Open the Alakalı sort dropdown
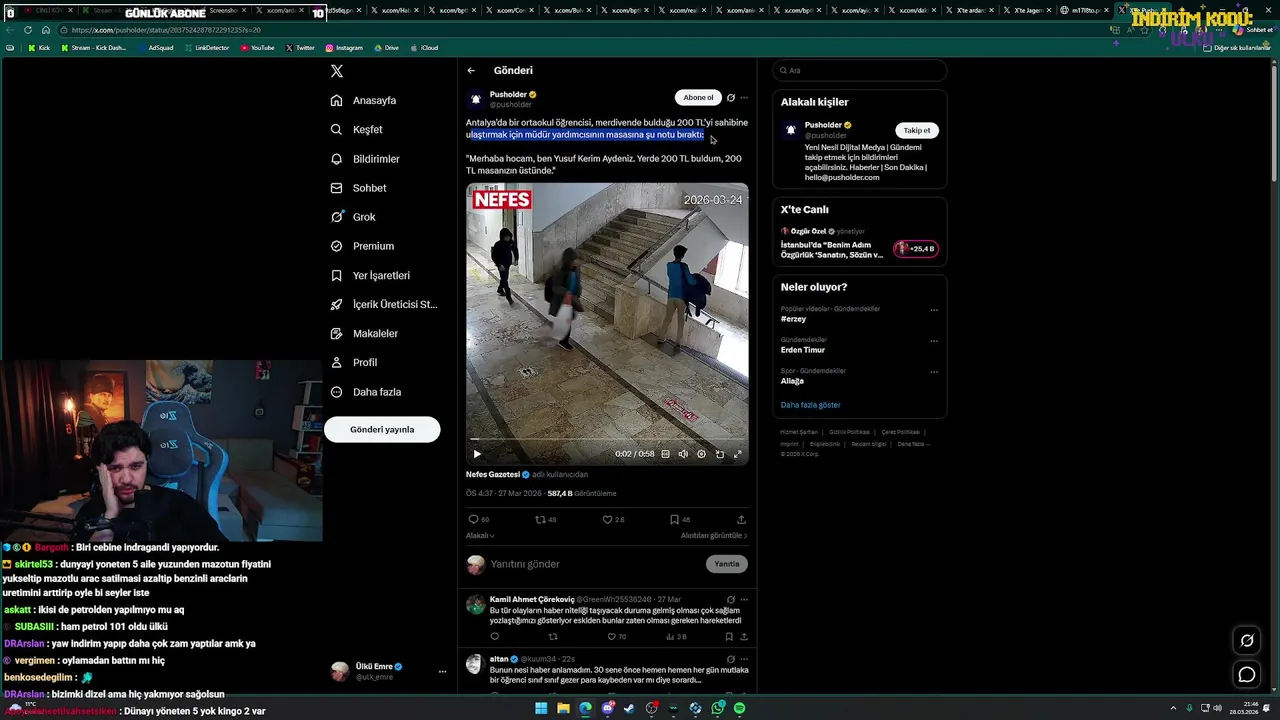 coord(480,536)
